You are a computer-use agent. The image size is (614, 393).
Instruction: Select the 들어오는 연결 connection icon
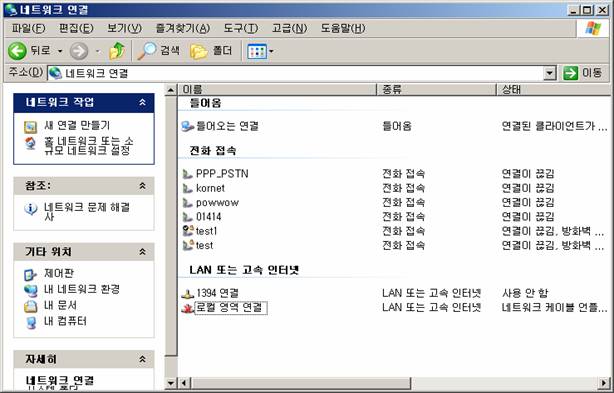pyautogui.click(x=188, y=126)
